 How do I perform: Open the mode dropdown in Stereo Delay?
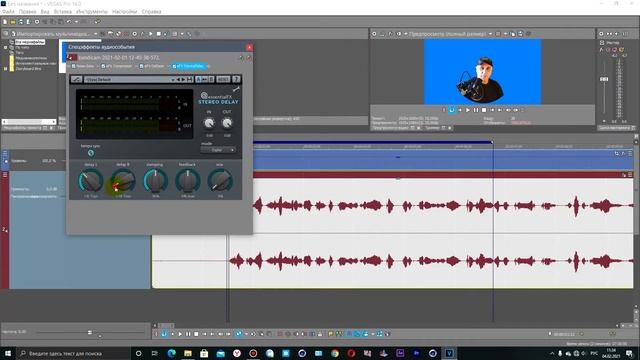tap(218, 150)
